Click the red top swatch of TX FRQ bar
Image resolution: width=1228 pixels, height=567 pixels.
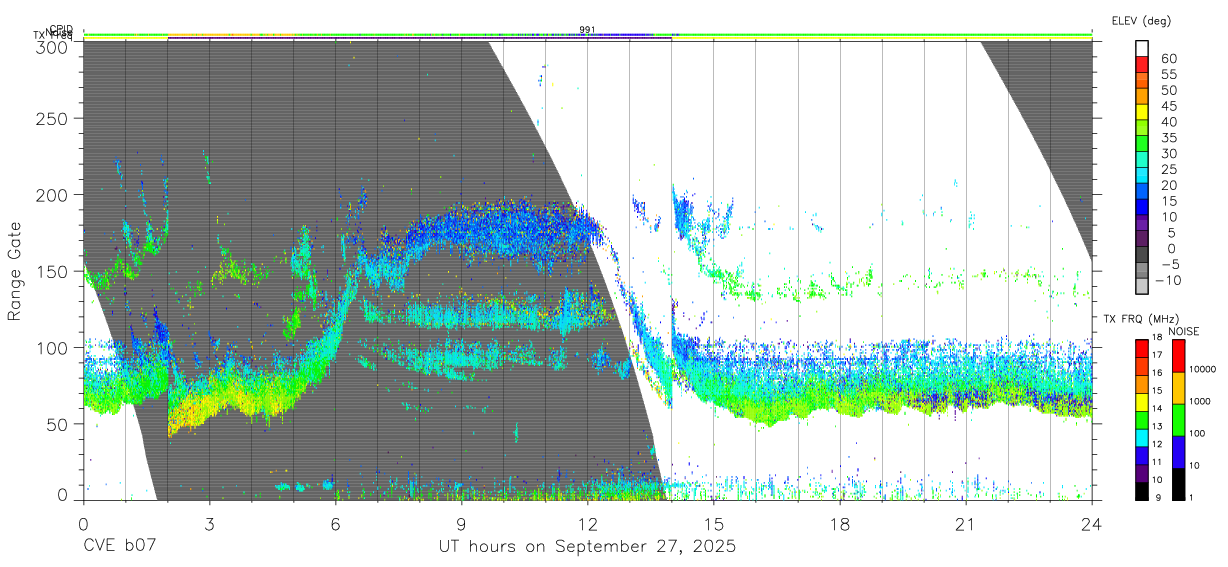point(1142,347)
